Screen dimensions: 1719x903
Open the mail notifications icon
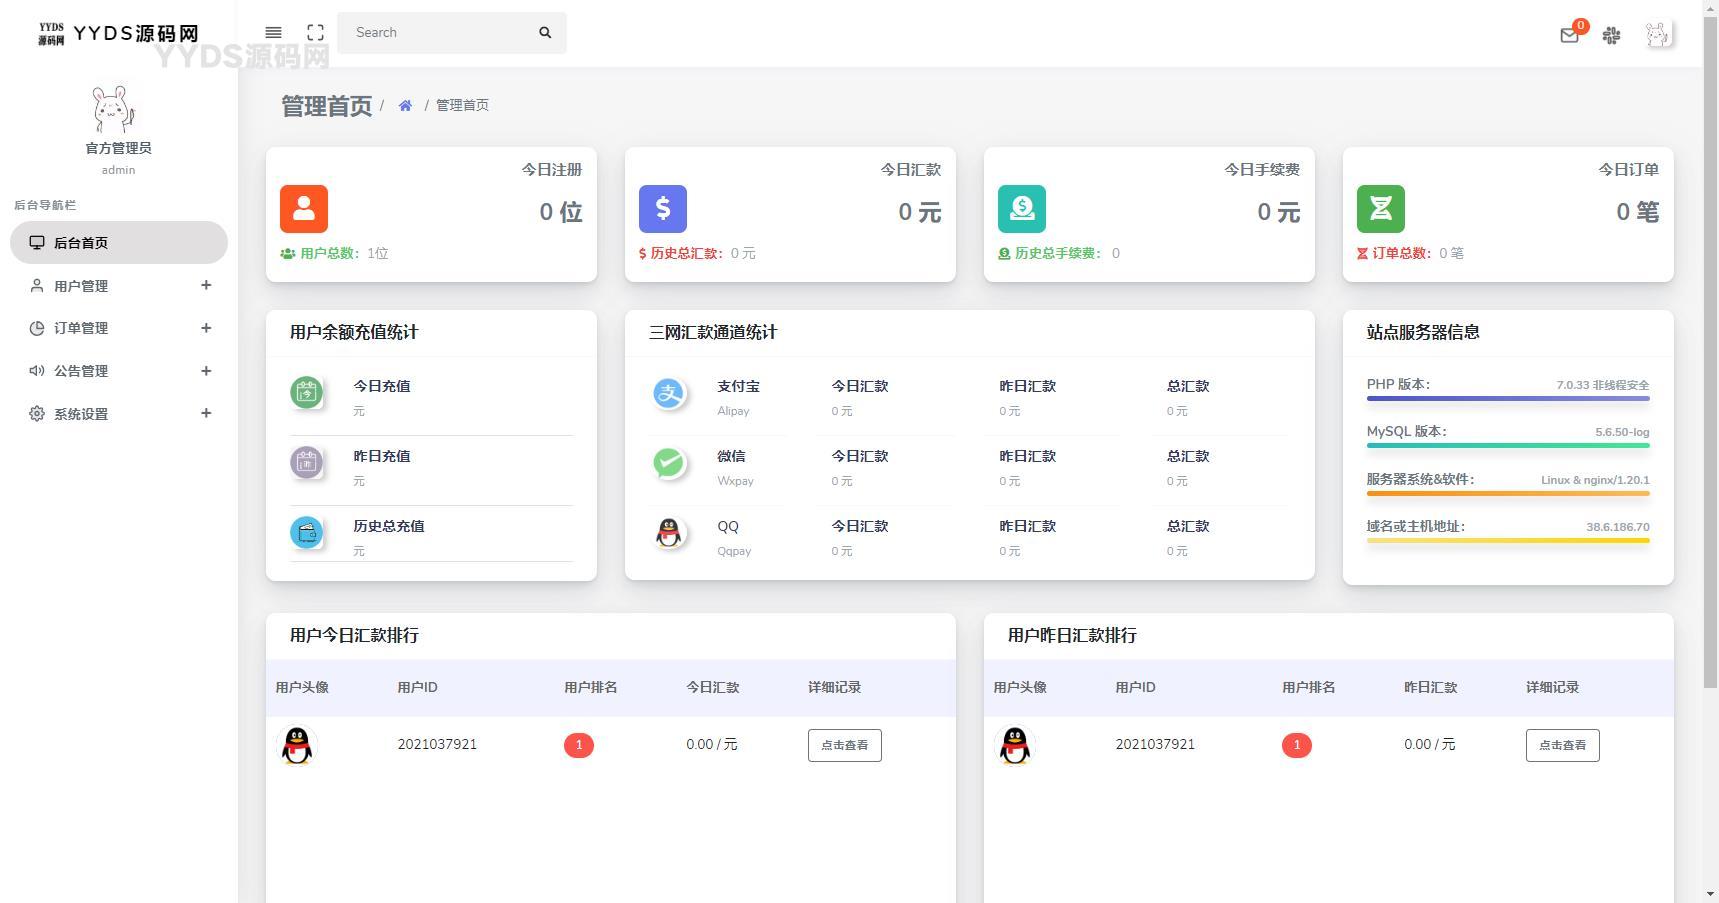pyautogui.click(x=1569, y=35)
